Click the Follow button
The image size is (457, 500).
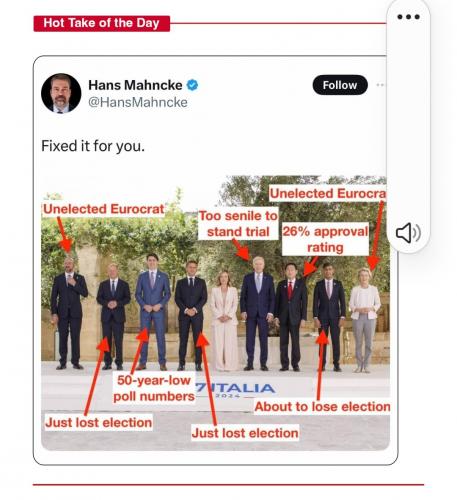point(340,85)
